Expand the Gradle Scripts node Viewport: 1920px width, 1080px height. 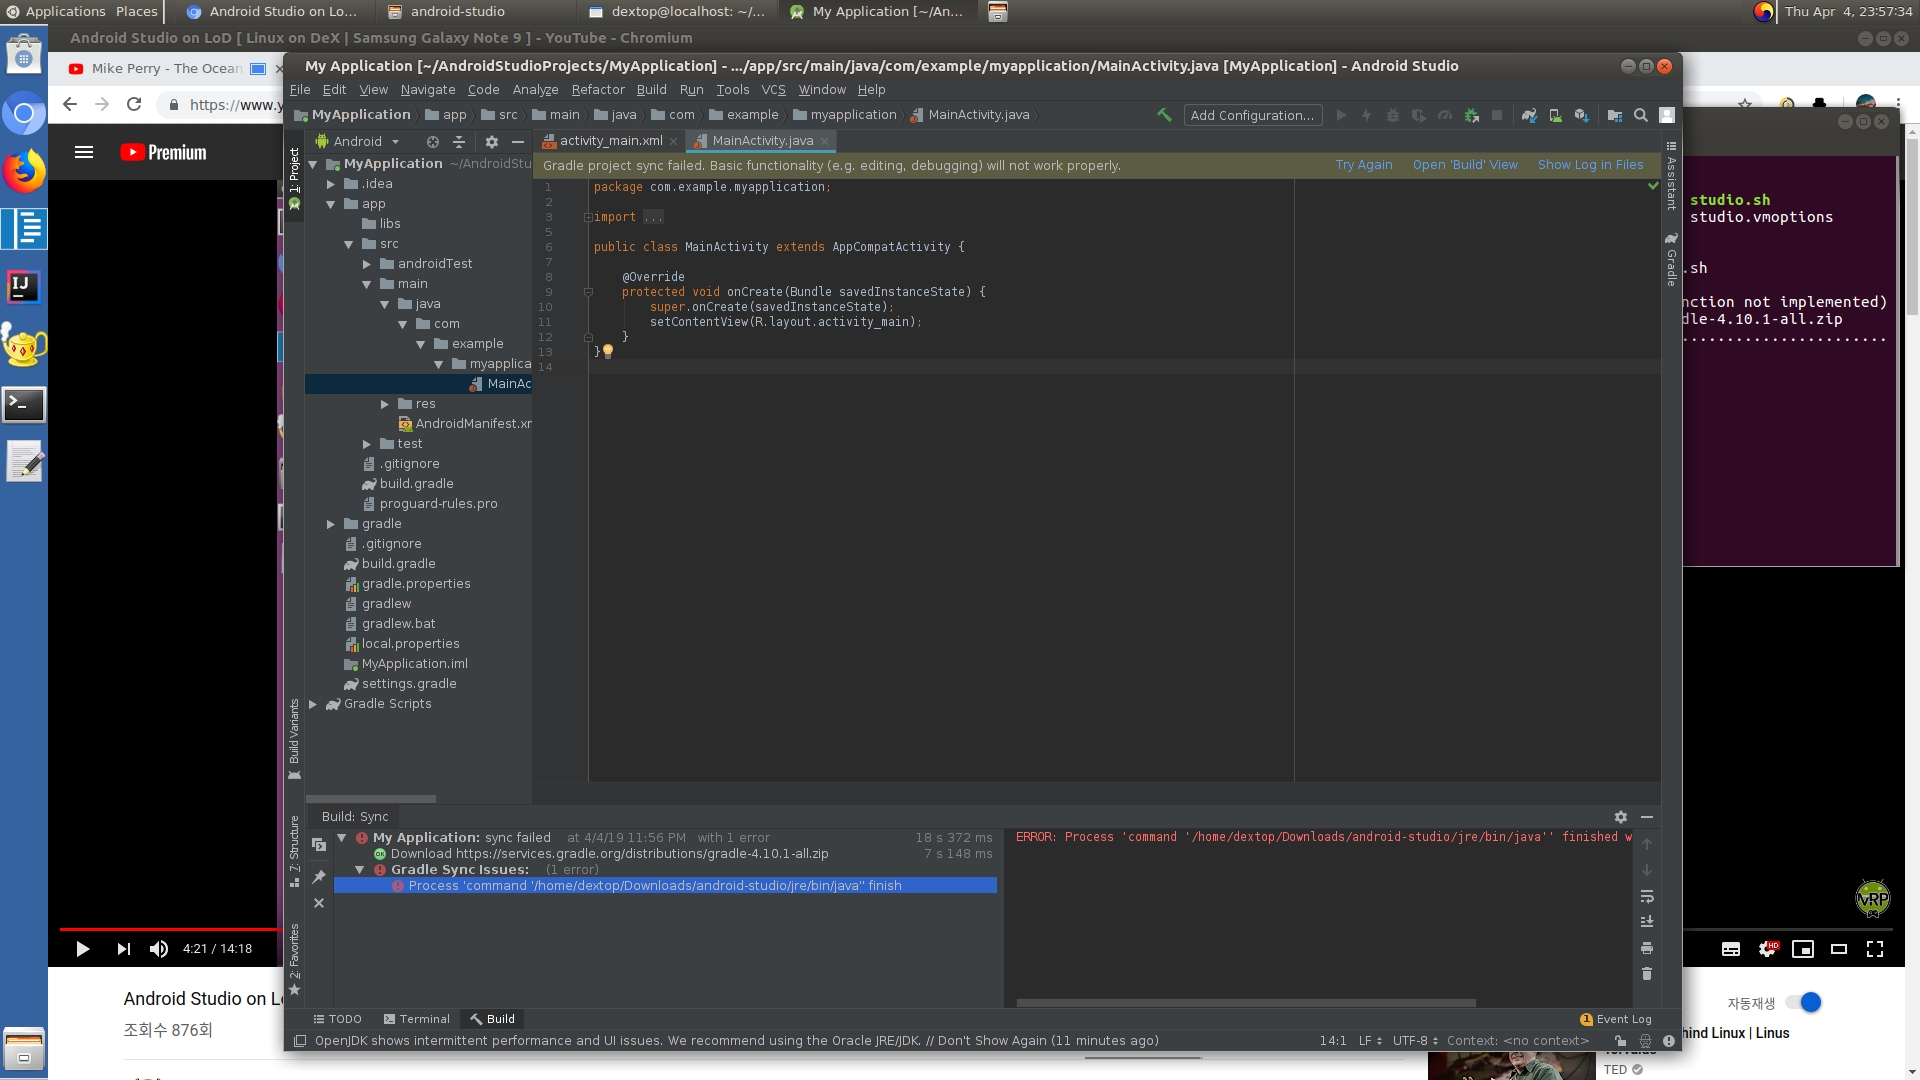point(313,704)
